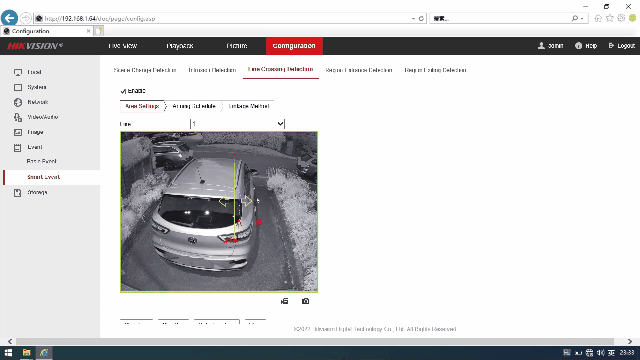Click Internet Explorer taskbar icon
Screen dimensions: 640x360
point(44,353)
